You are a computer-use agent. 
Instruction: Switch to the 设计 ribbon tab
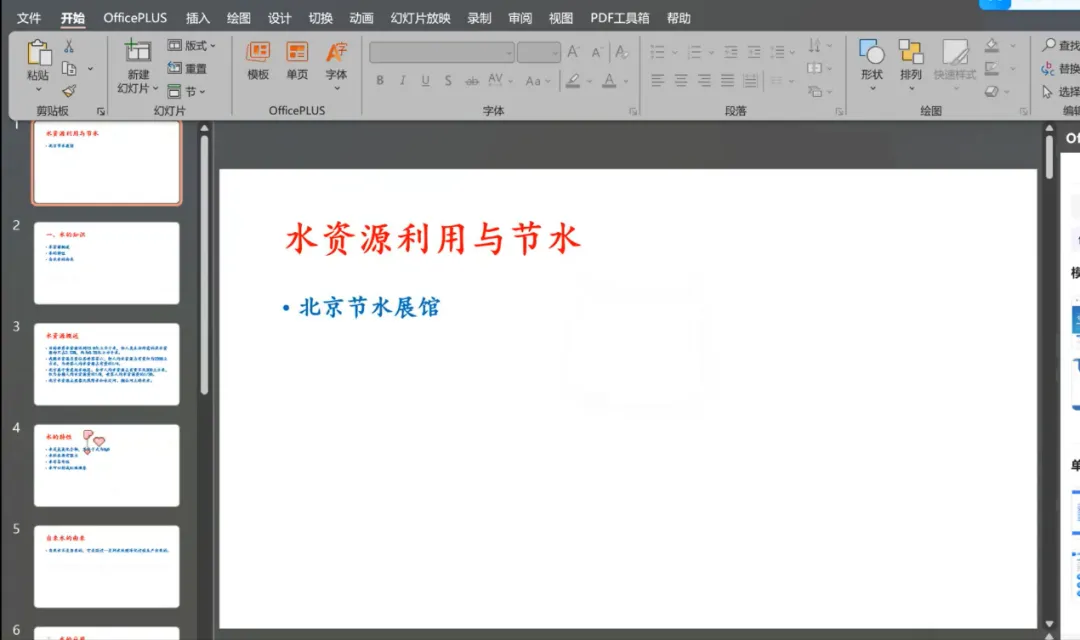pos(279,18)
